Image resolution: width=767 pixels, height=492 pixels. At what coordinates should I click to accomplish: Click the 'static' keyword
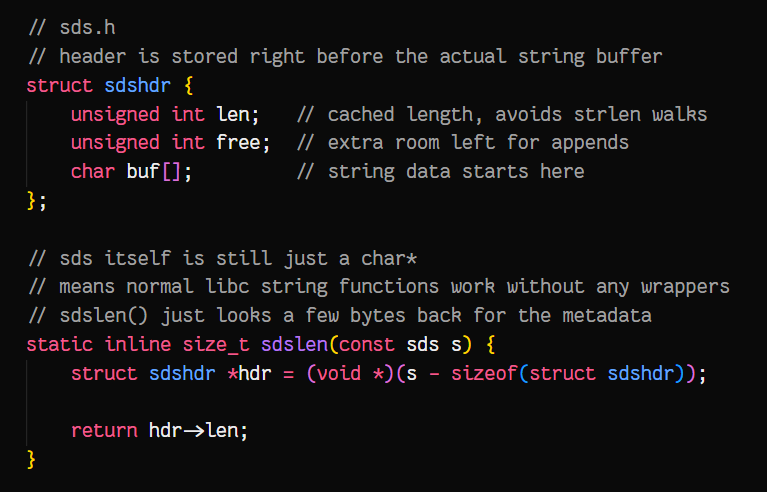(60, 345)
